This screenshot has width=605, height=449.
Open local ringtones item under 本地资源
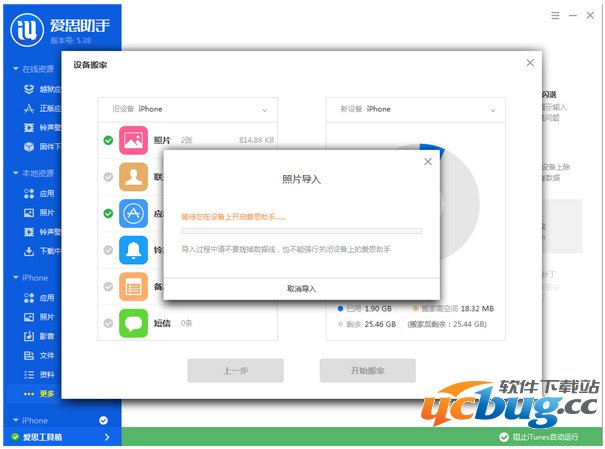(x=42, y=231)
